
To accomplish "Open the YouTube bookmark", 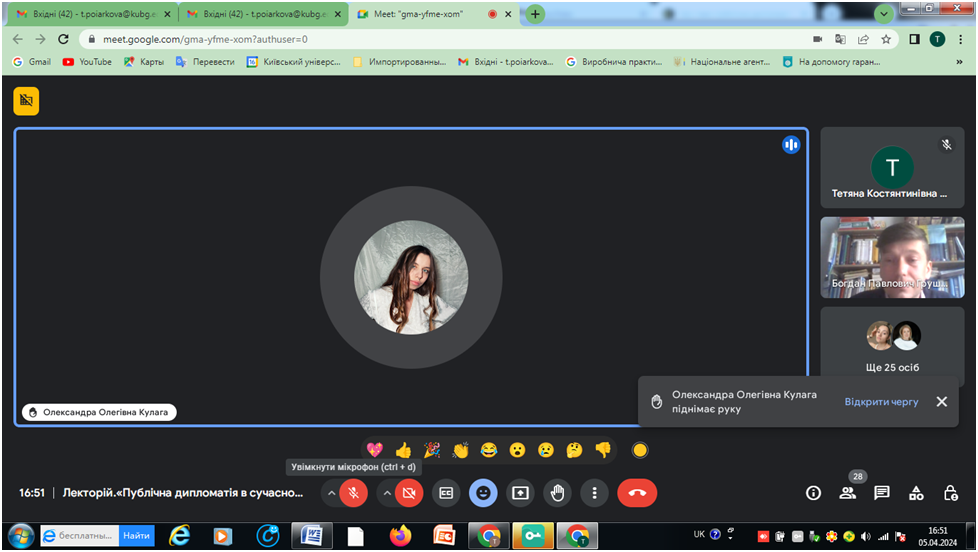I will pos(87,61).
